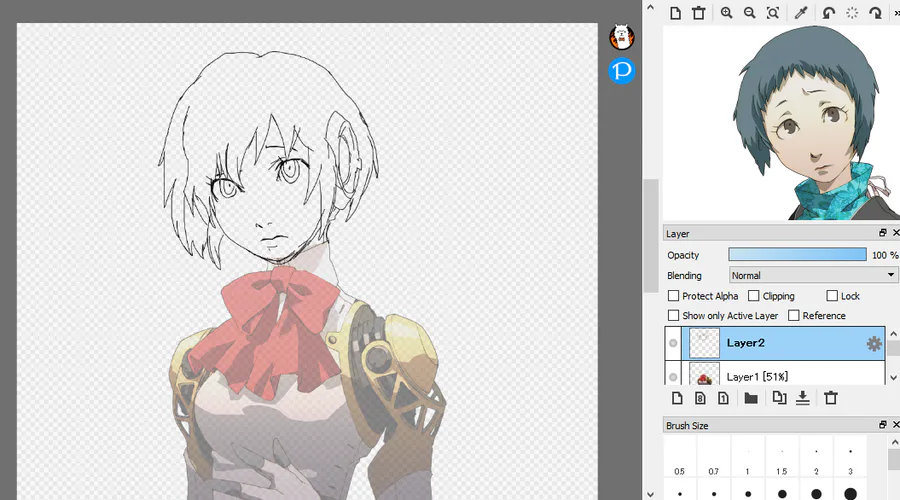Enable the Lock checkbox
The width and height of the screenshot is (900, 500).
832,296
